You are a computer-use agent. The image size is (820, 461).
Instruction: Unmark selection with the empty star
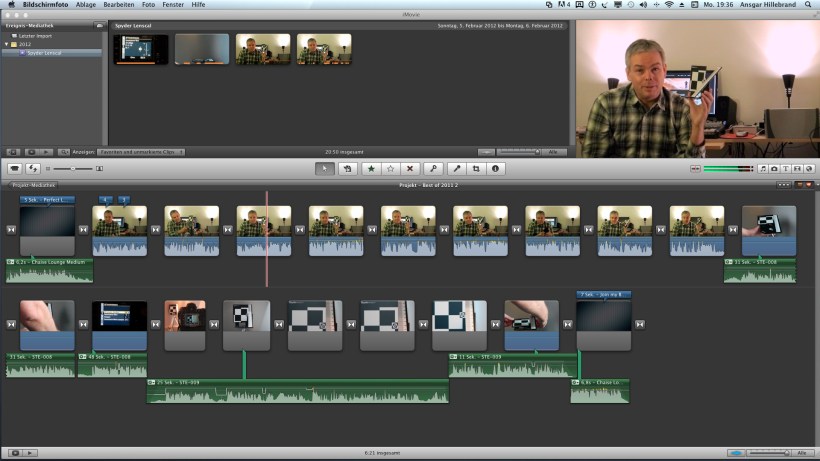(x=391, y=168)
